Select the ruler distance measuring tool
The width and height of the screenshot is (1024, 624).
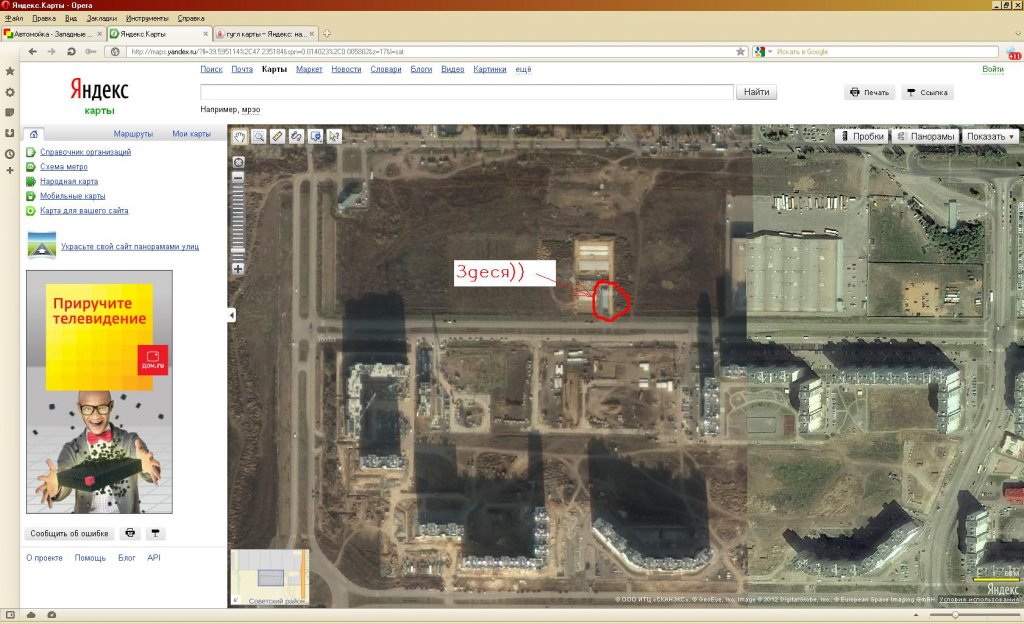pyautogui.click(x=277, y=136)
